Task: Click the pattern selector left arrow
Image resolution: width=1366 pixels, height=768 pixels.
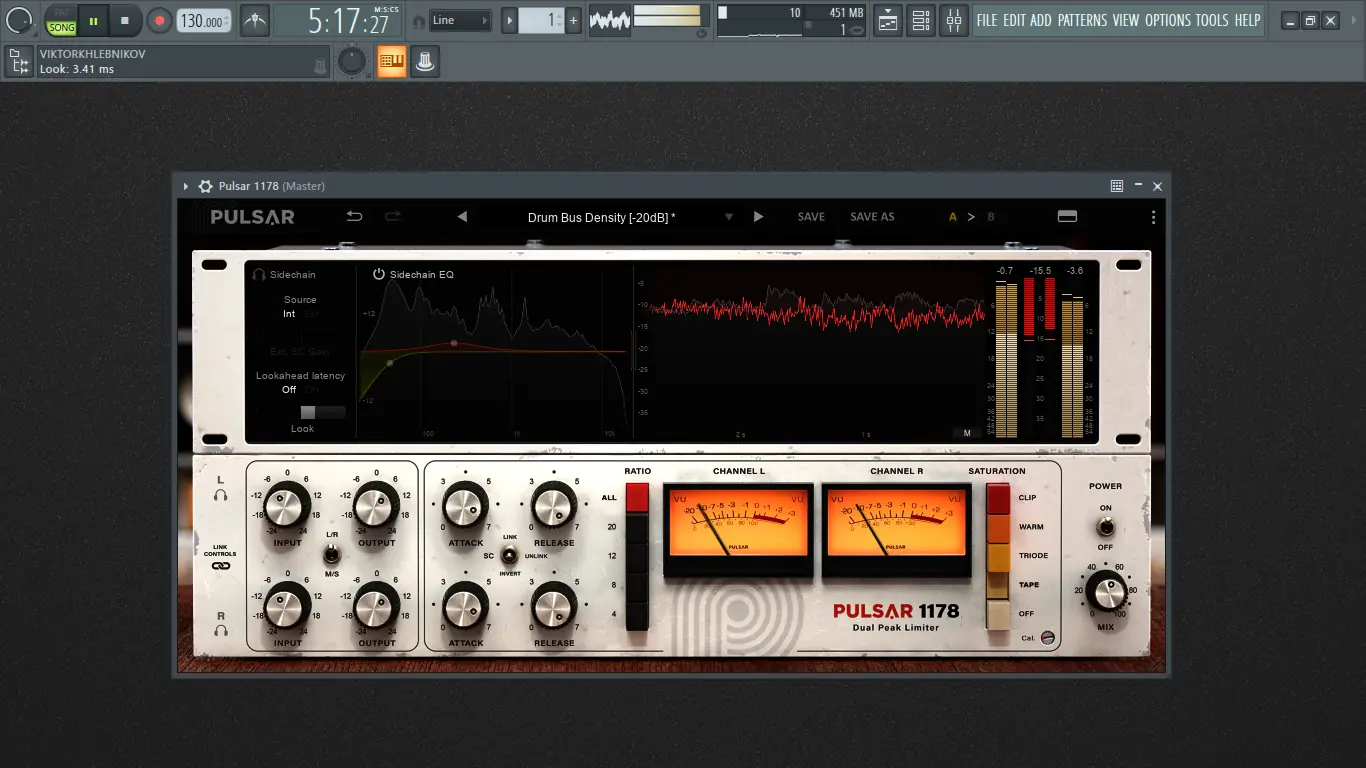Action: (510, 20)
